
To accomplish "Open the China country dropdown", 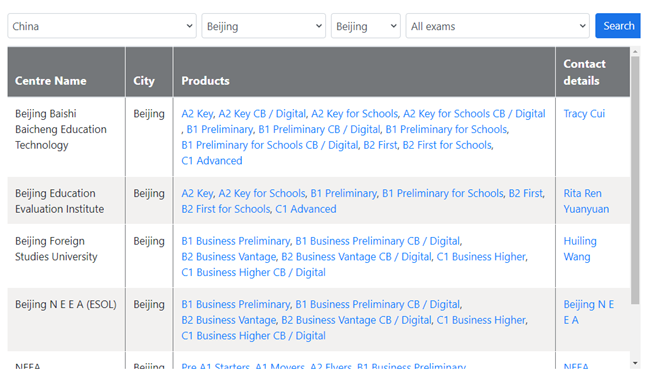I will pos(102,26).
